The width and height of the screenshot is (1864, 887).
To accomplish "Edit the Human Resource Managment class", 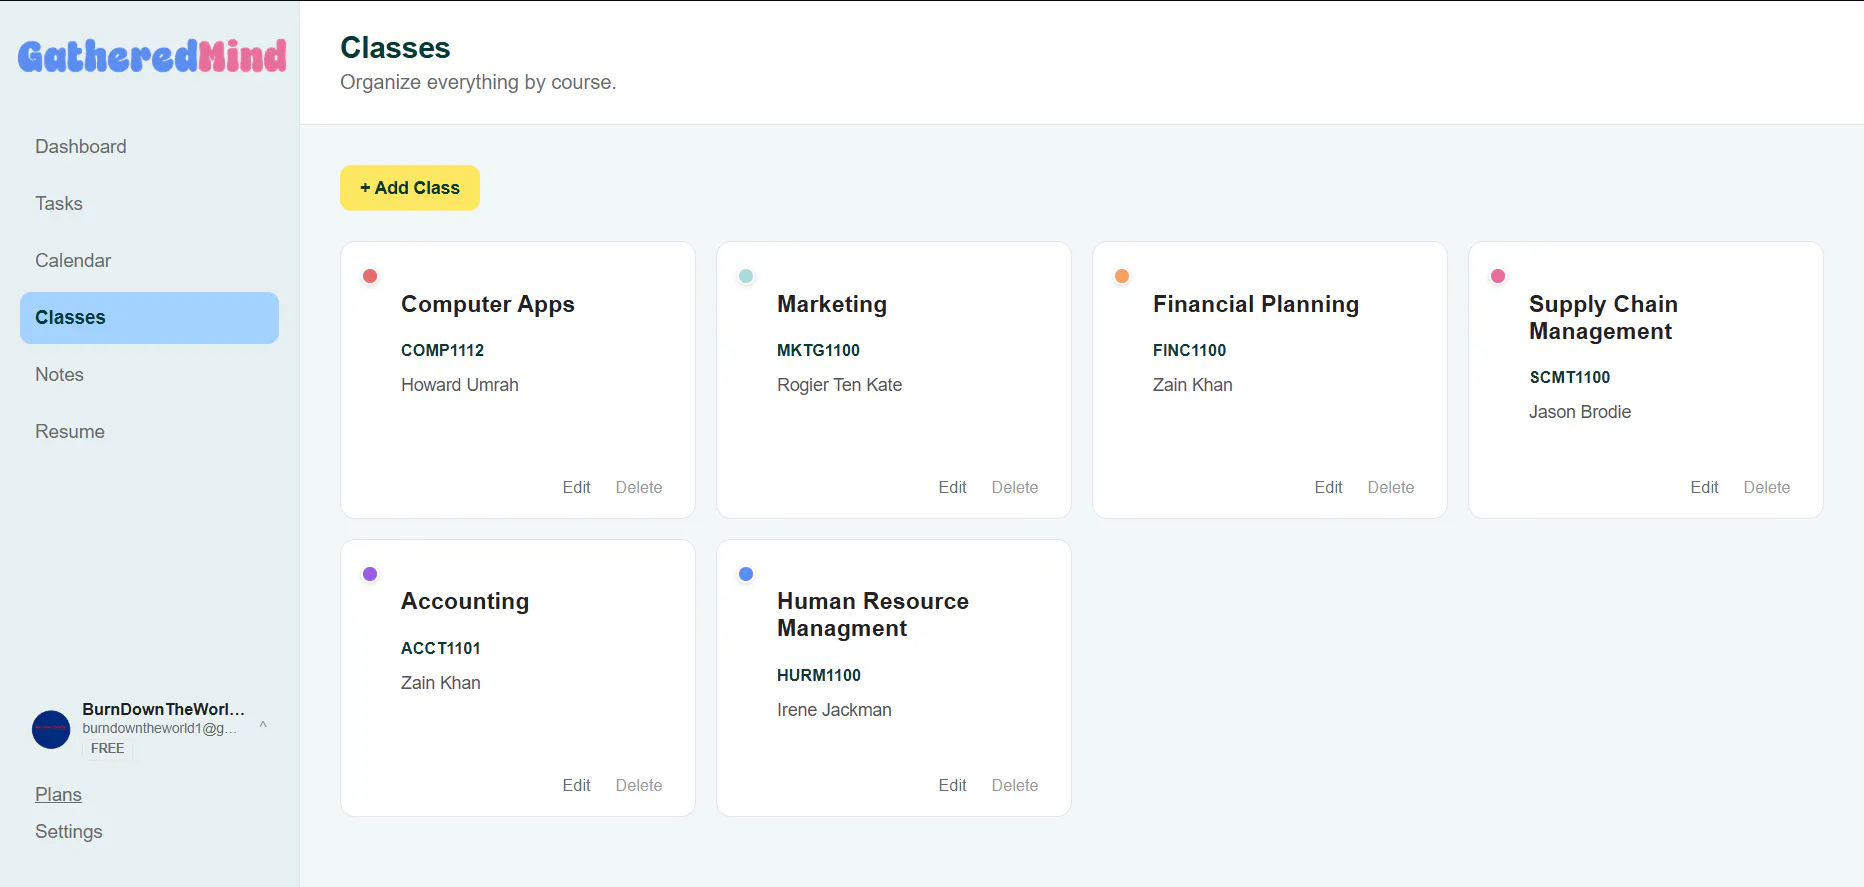I will (952, 785).
